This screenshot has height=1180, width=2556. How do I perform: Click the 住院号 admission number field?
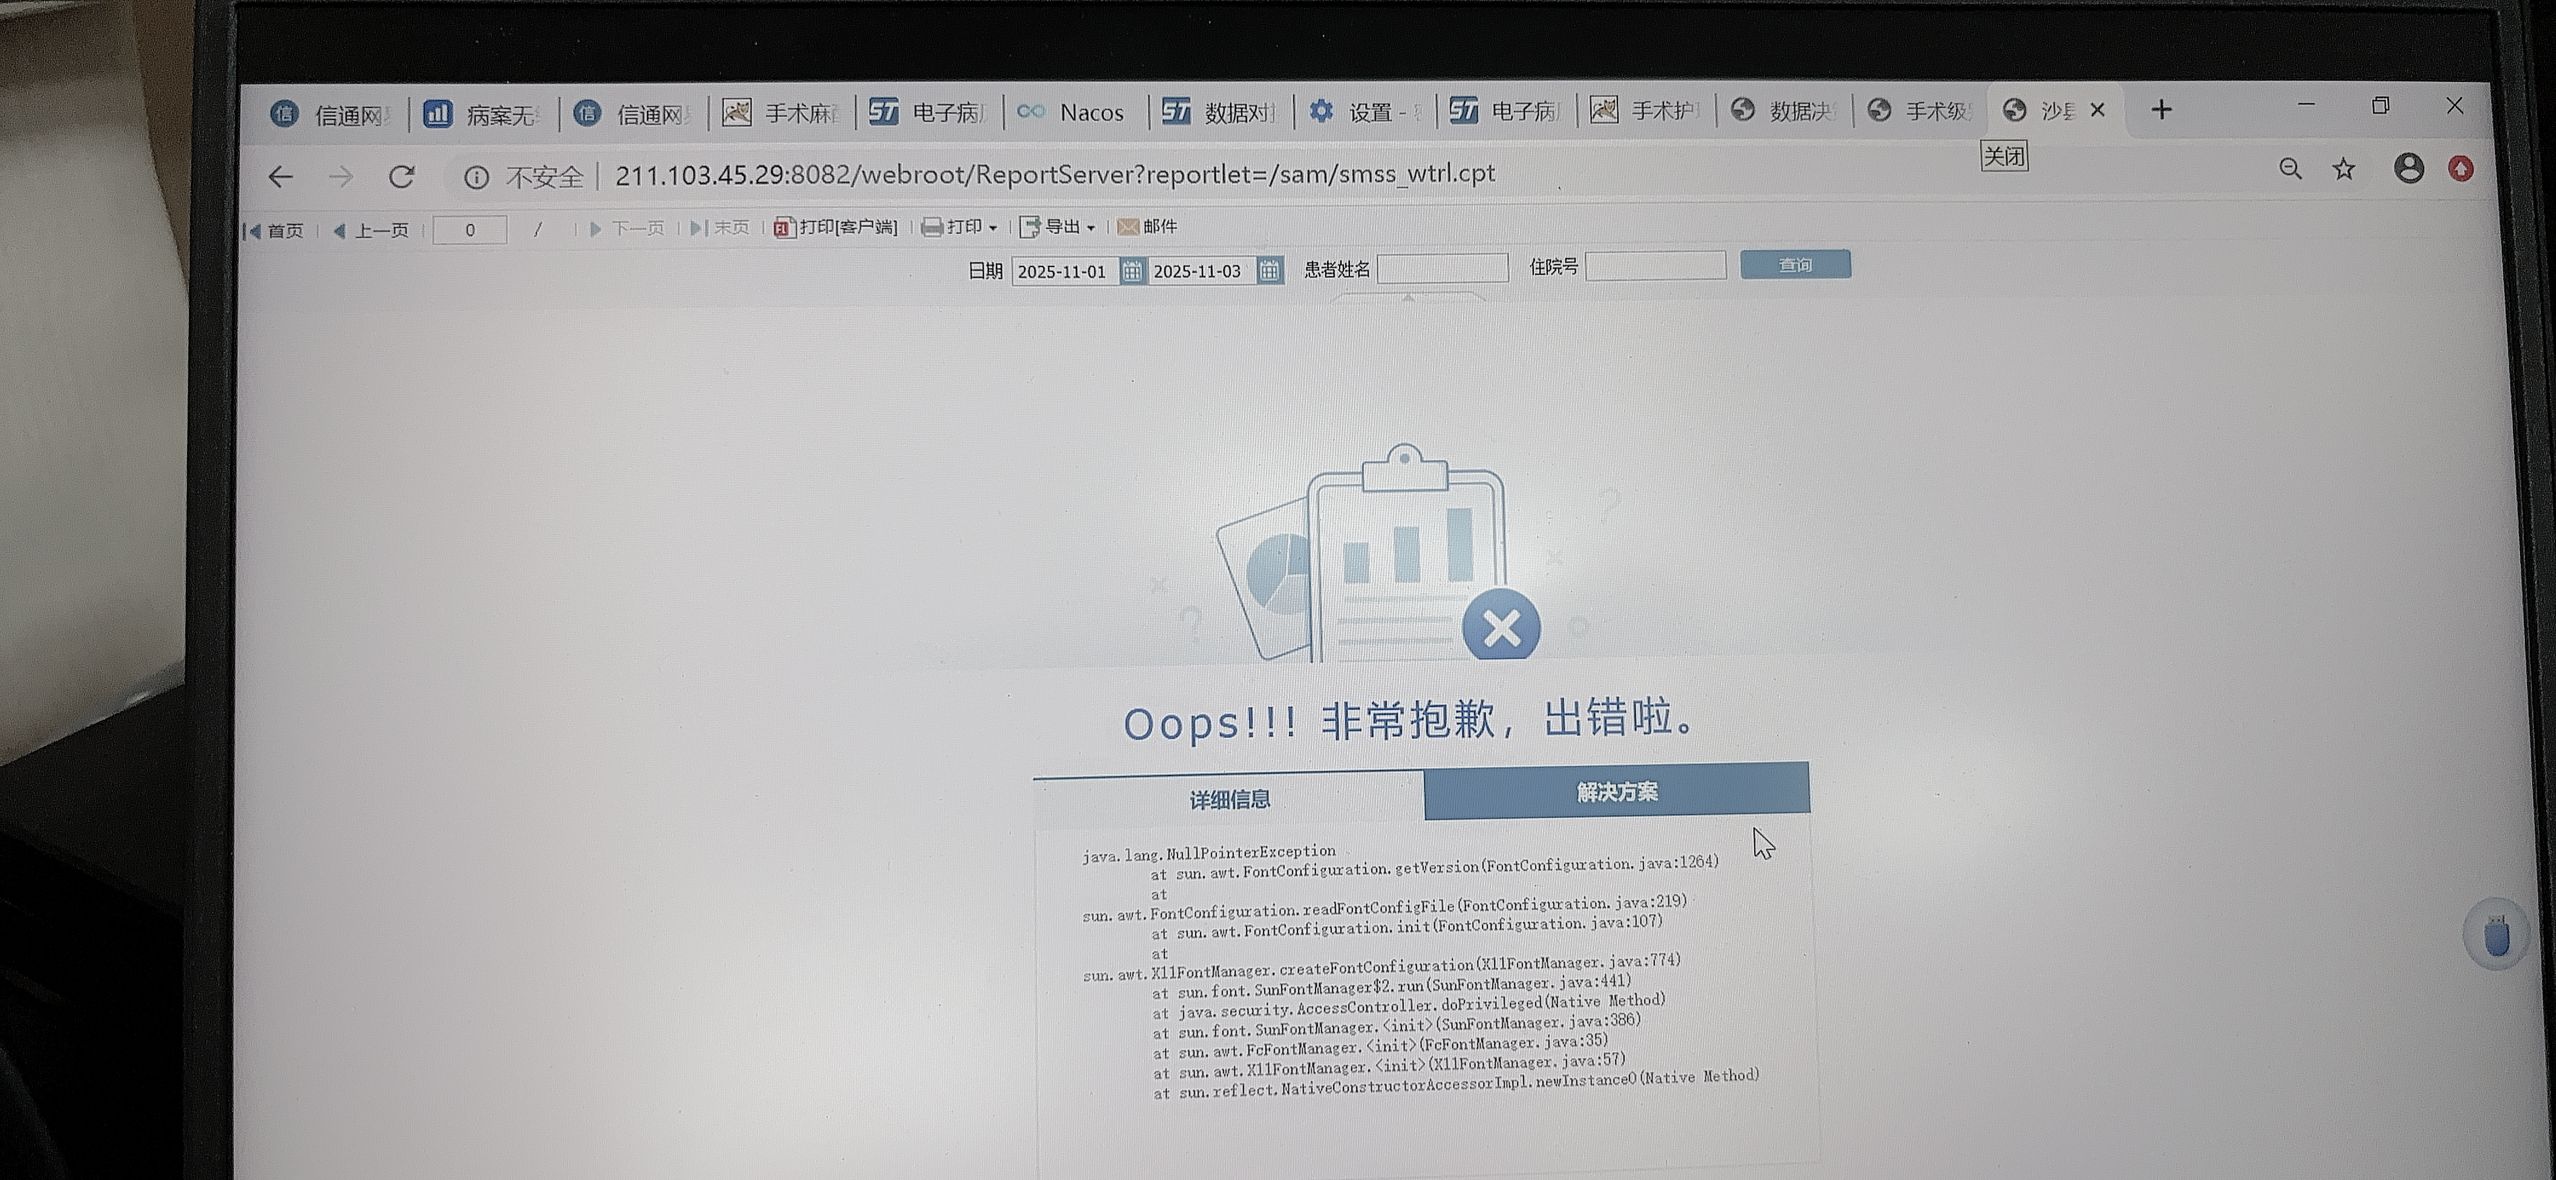pyautogui.click(x=1655, y=266)
